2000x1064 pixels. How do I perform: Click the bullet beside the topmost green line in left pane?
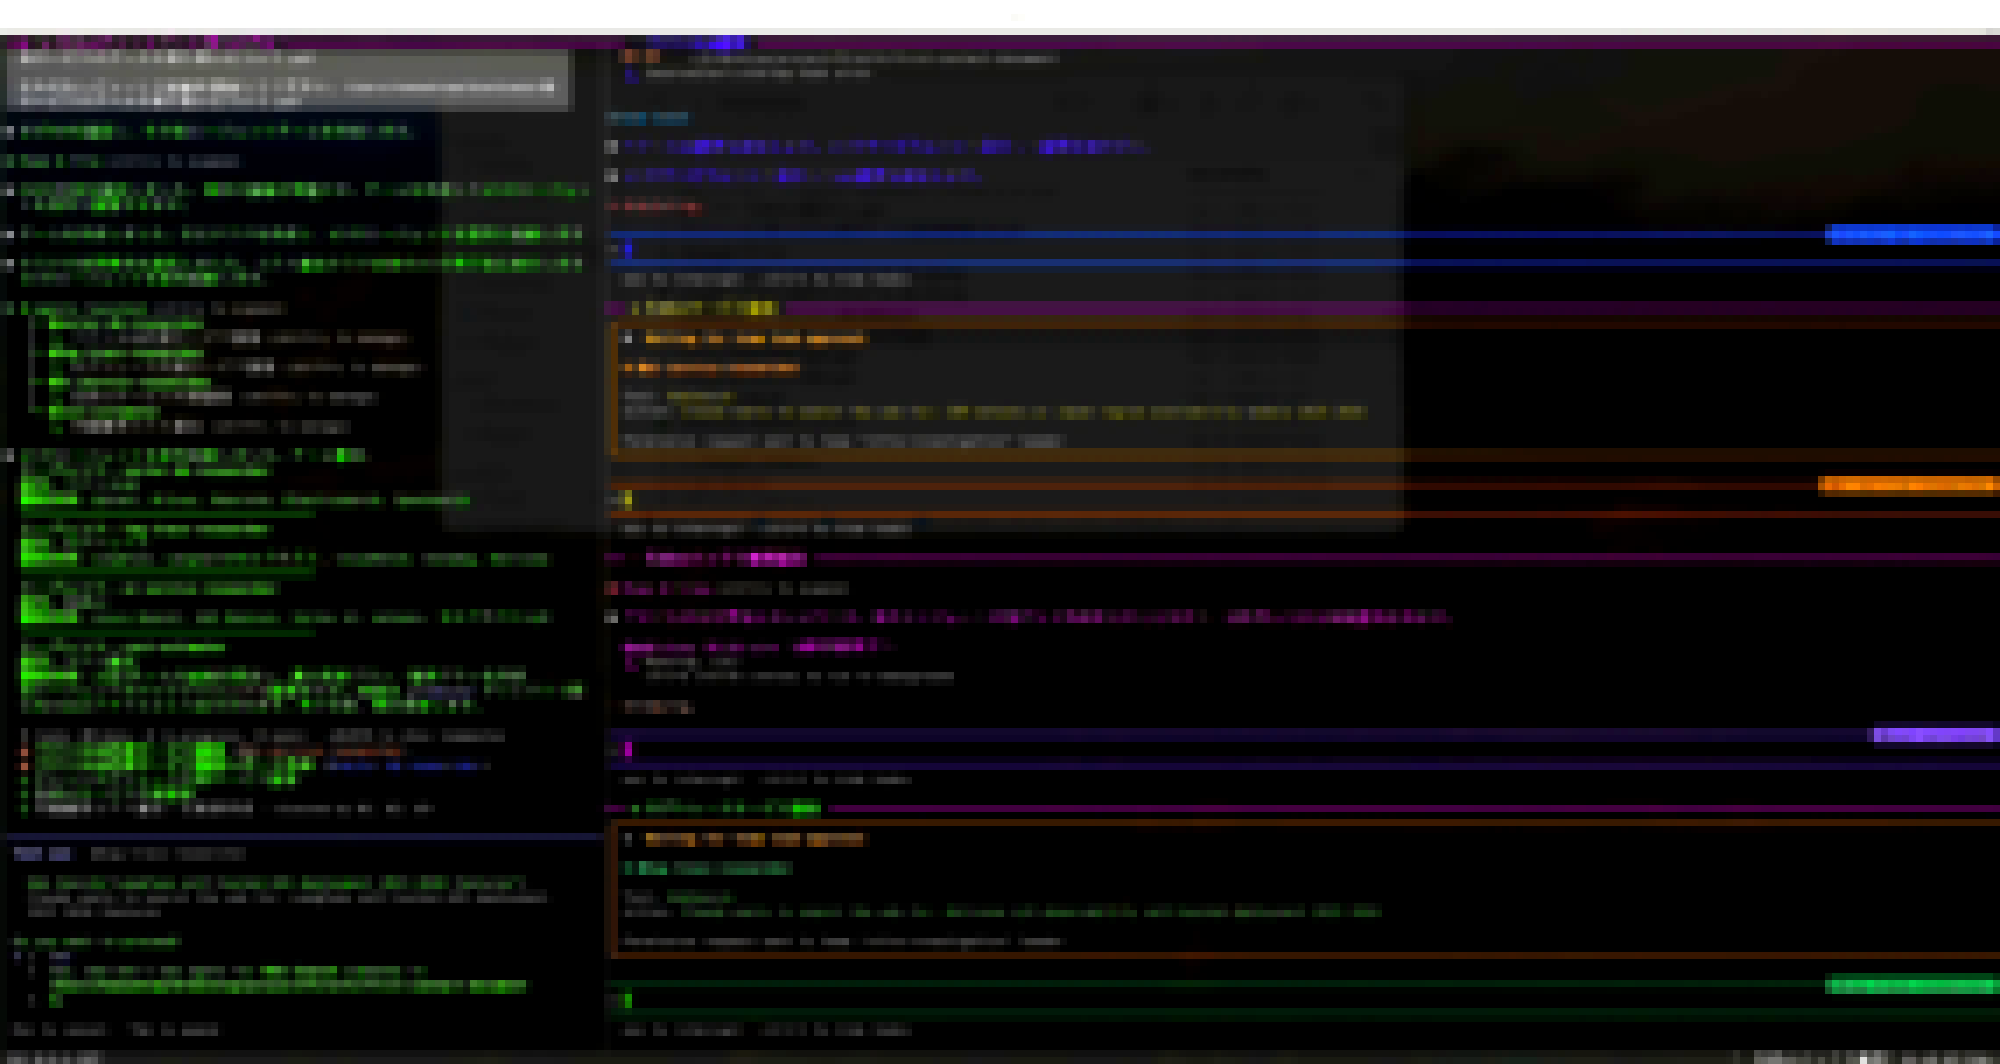click(x=10, y=131)
